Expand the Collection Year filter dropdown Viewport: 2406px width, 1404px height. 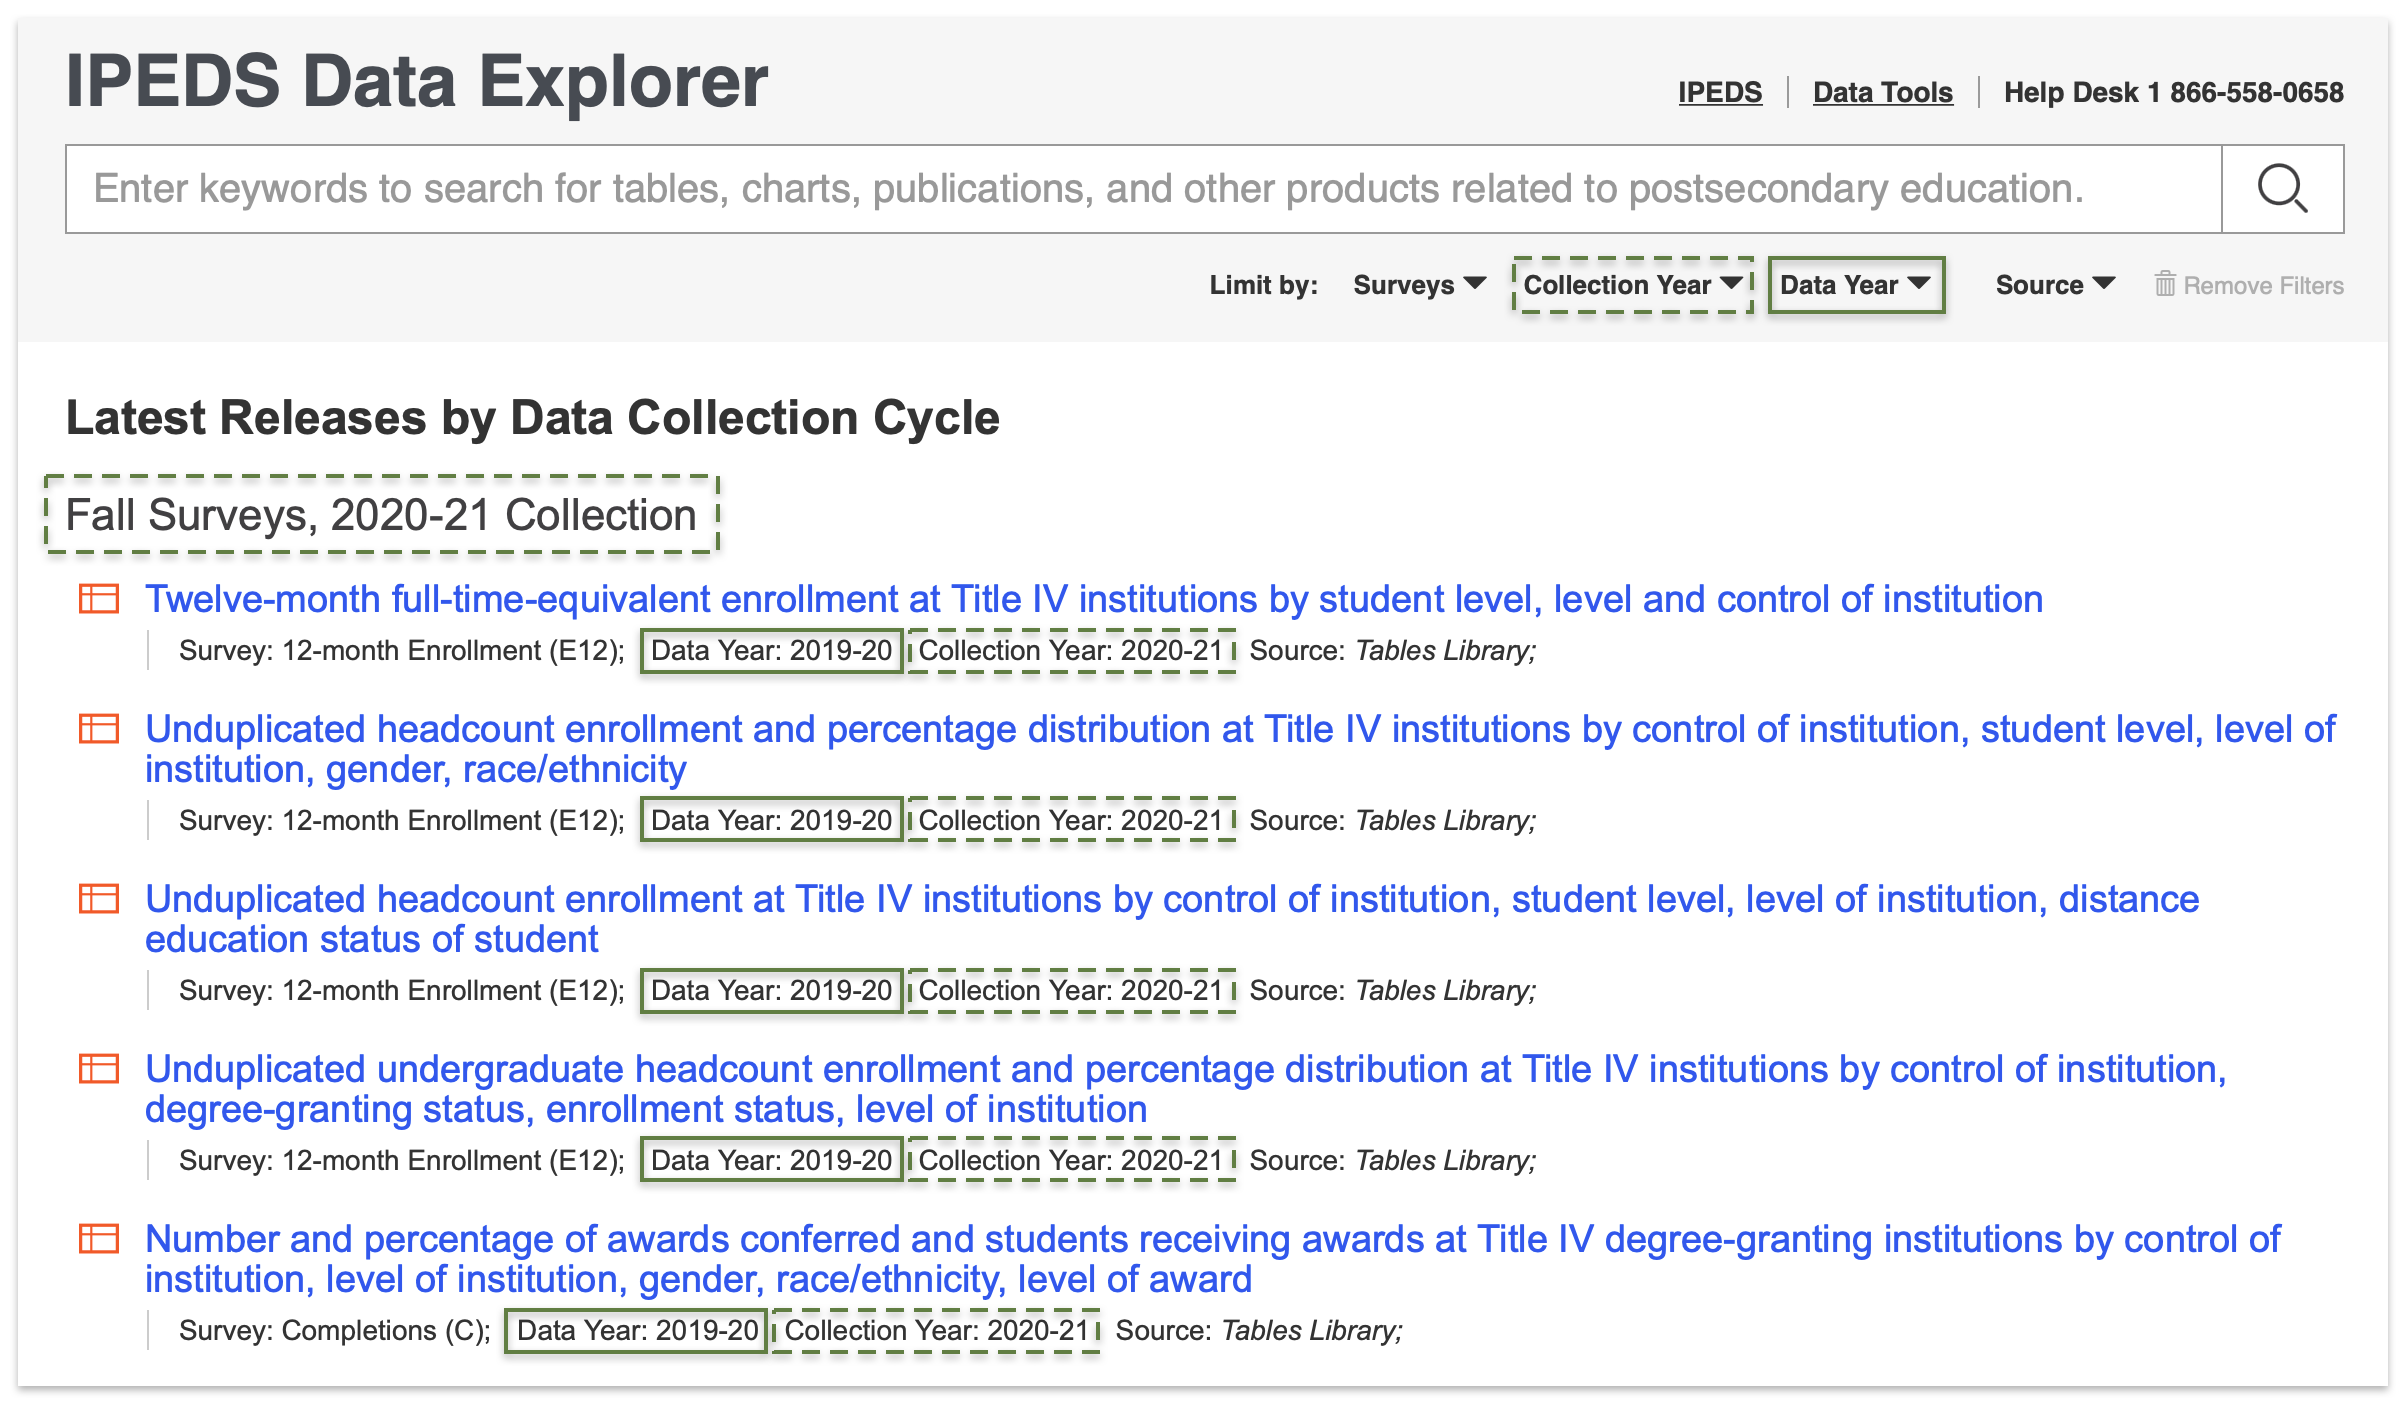point(1632,285)
